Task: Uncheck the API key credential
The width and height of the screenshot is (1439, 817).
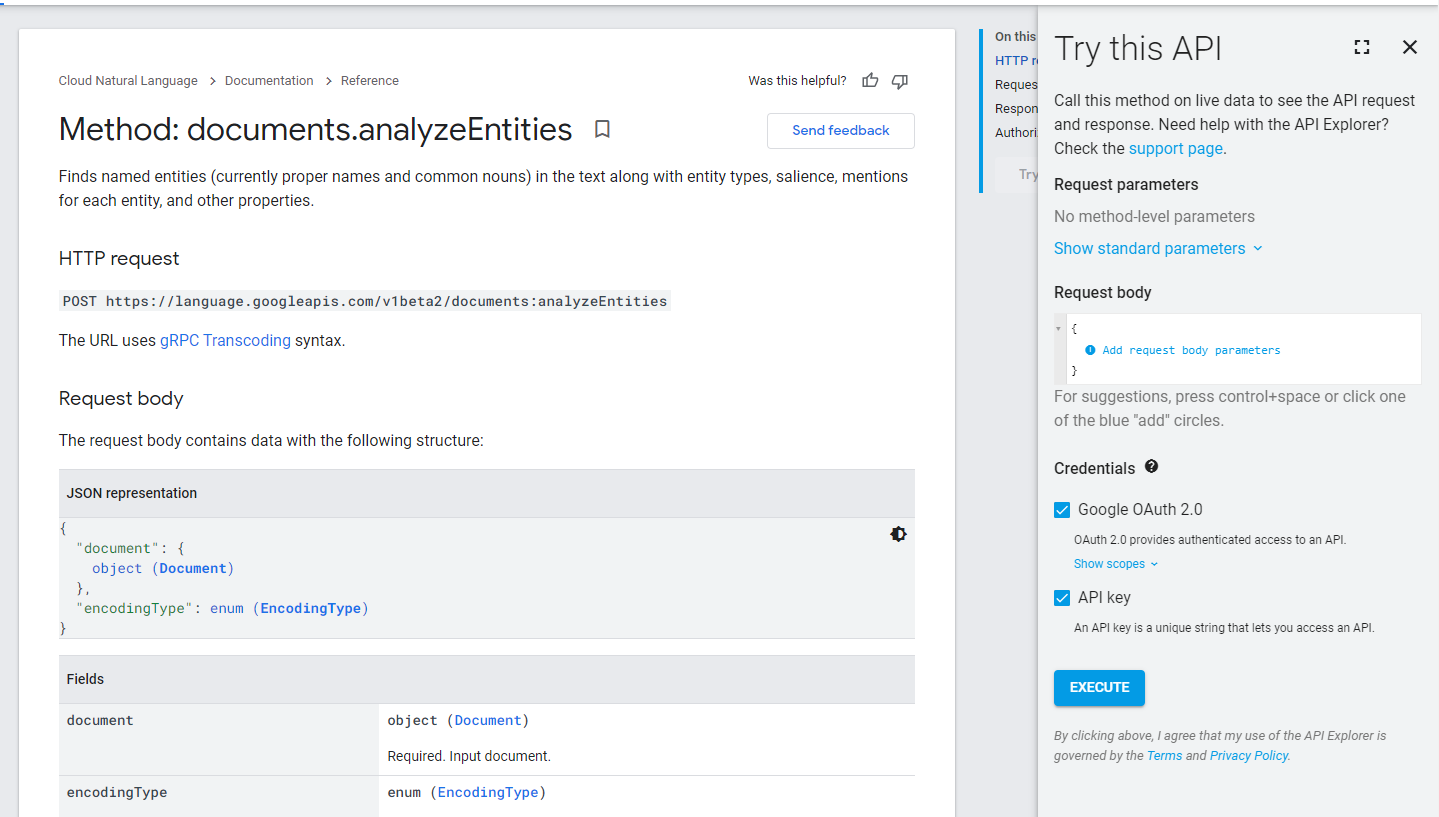Action: tap(1061, 597)
